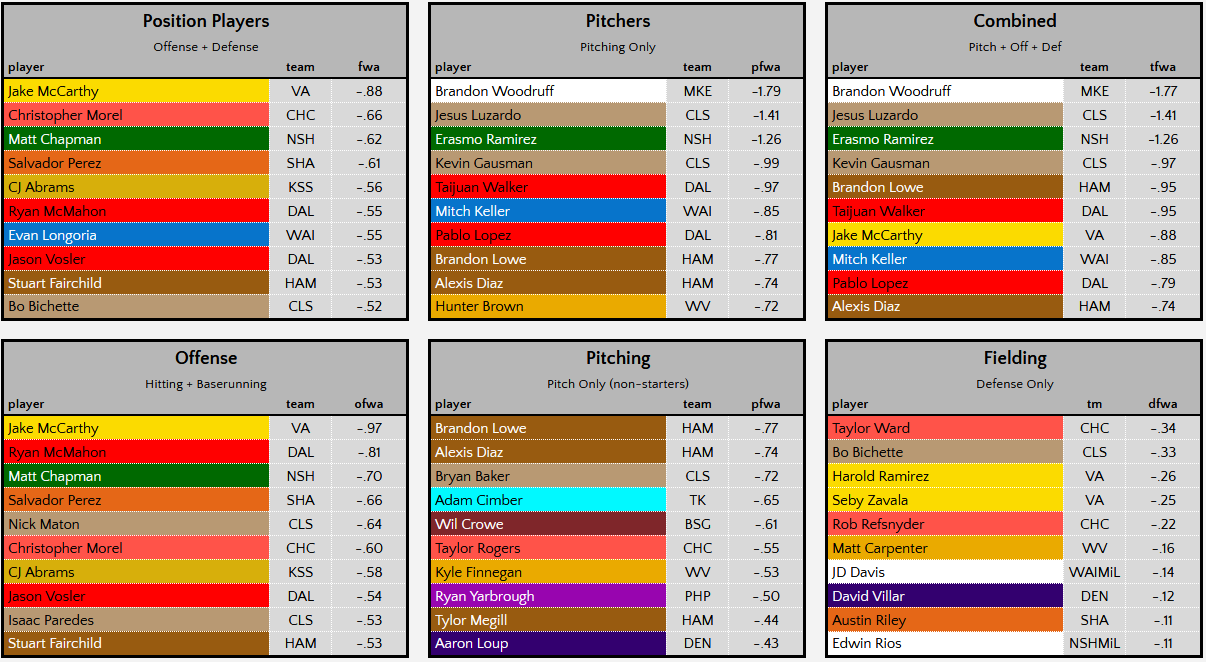
Task: Click the dfwa column header
Action: [1163, 404]
